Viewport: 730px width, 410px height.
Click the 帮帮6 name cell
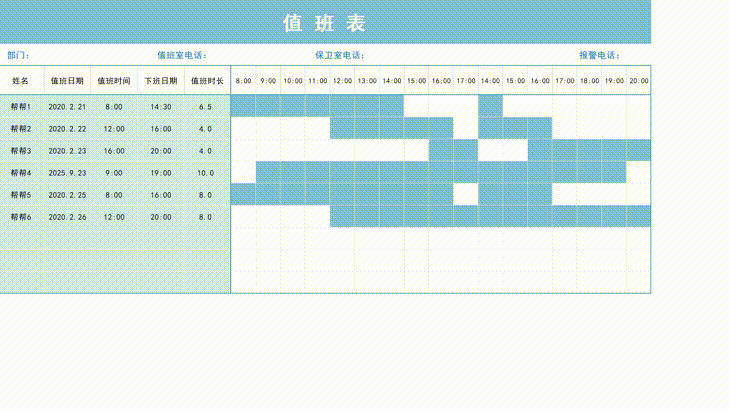tap(21, 216)
